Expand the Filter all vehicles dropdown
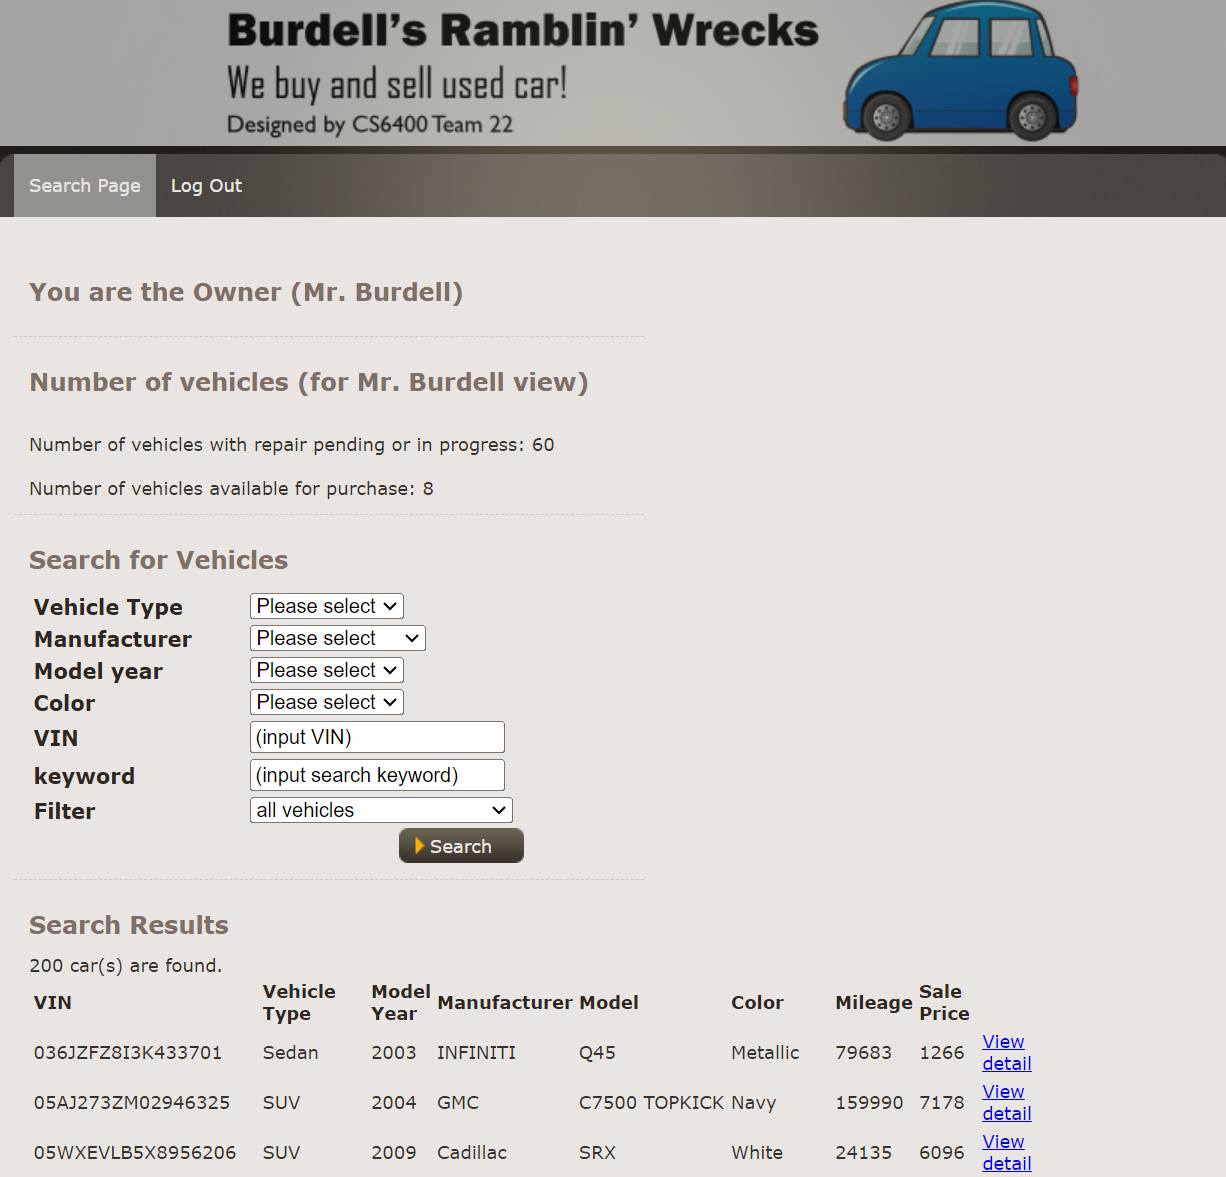Screen dimensions: 1226x1177 pos(381,810)
